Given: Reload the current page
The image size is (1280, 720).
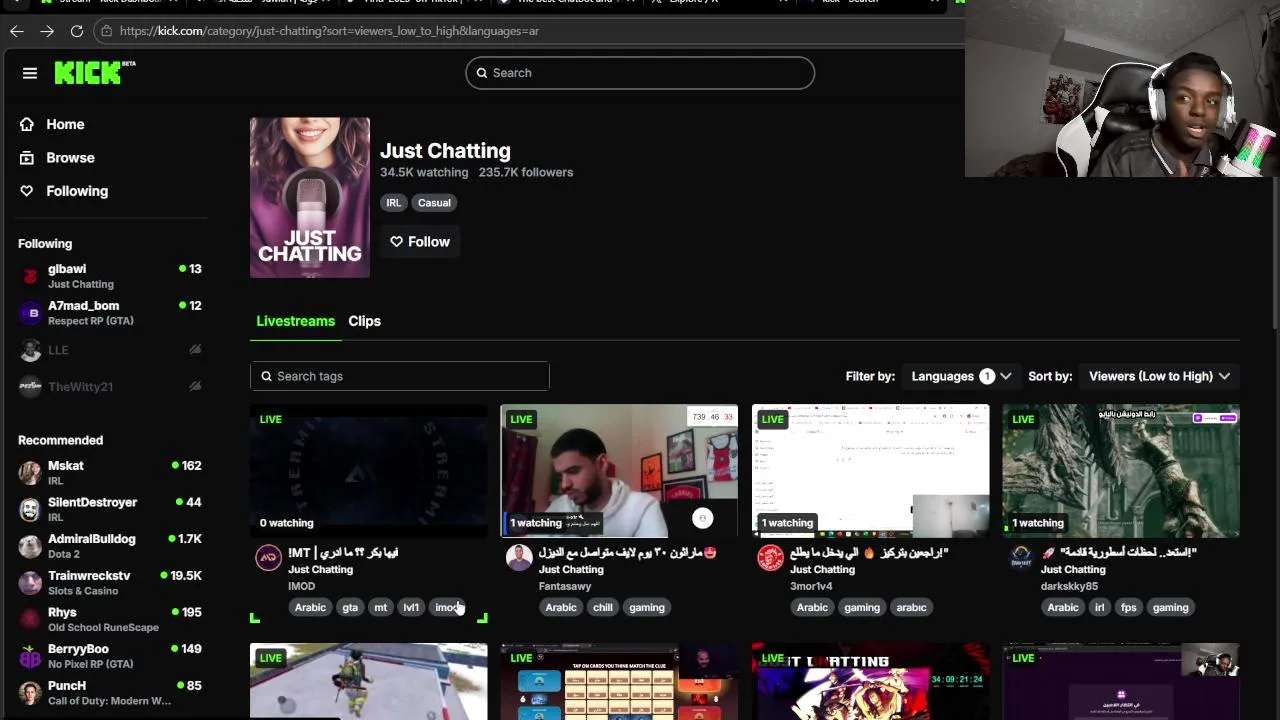Looking at the screenshot, I should point(77,31).
